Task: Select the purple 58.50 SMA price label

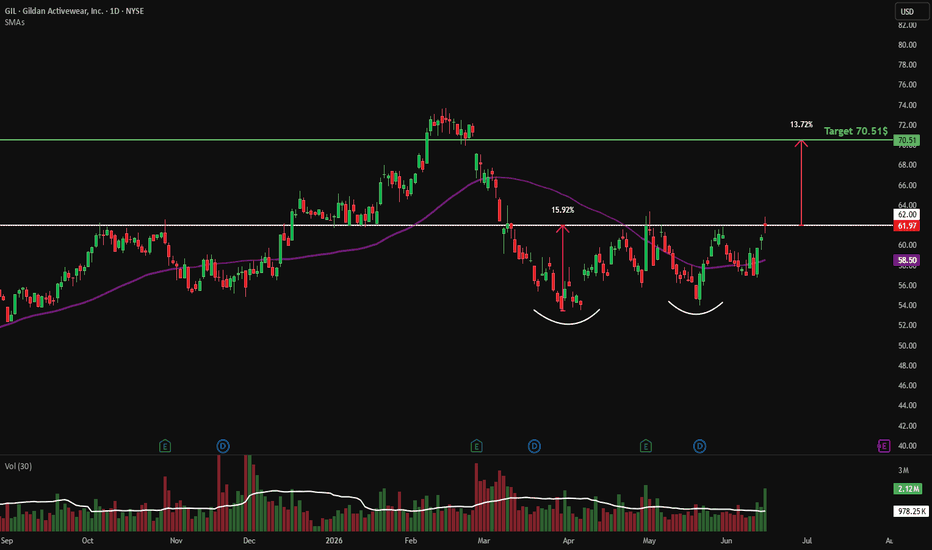Action: [x=907, y=260]
